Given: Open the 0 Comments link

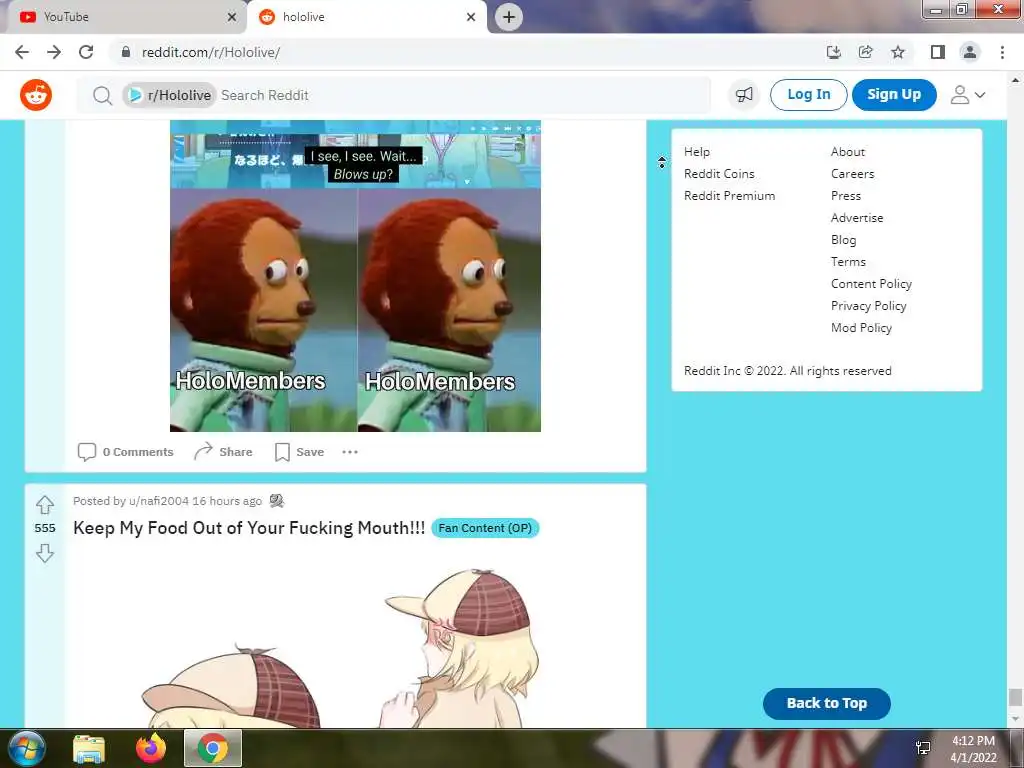Looking at the screenshot, I should pos(125,452).
